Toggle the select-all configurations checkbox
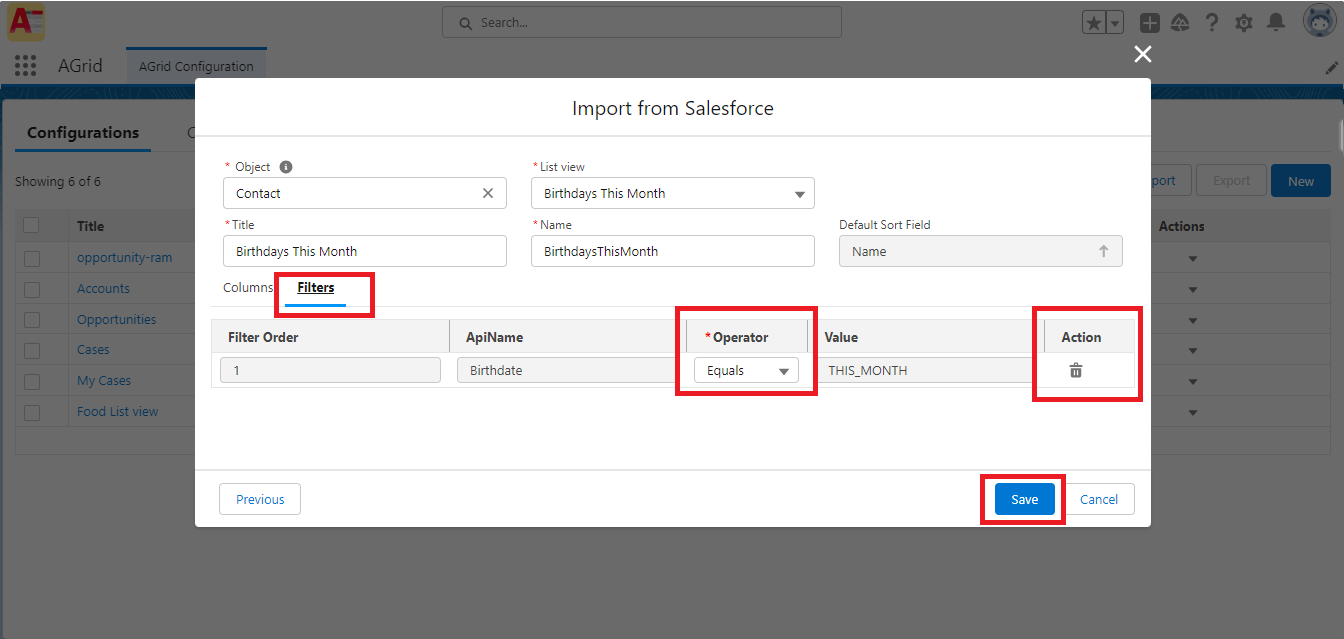Image resolution: width=1344 pixels, height=639 pixels. click(x=32, y=226)
